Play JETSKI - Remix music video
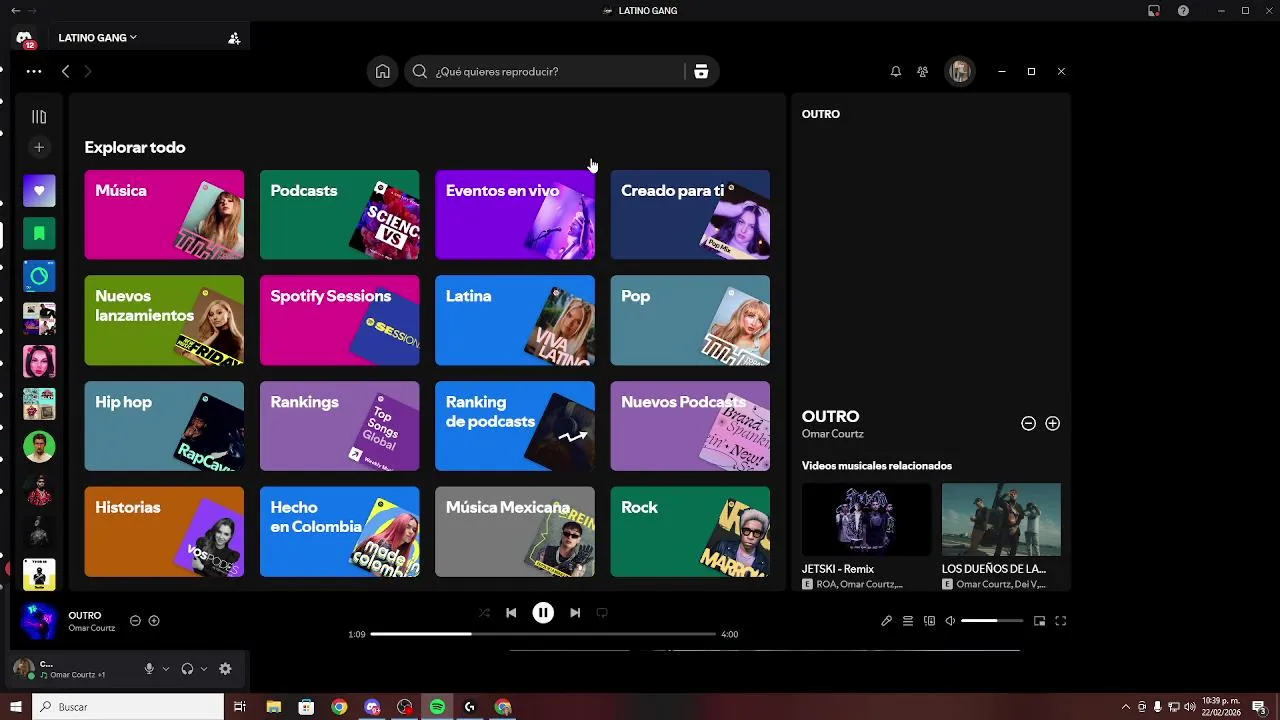This screenshot has height=720, width=1280. pos(866,520)
